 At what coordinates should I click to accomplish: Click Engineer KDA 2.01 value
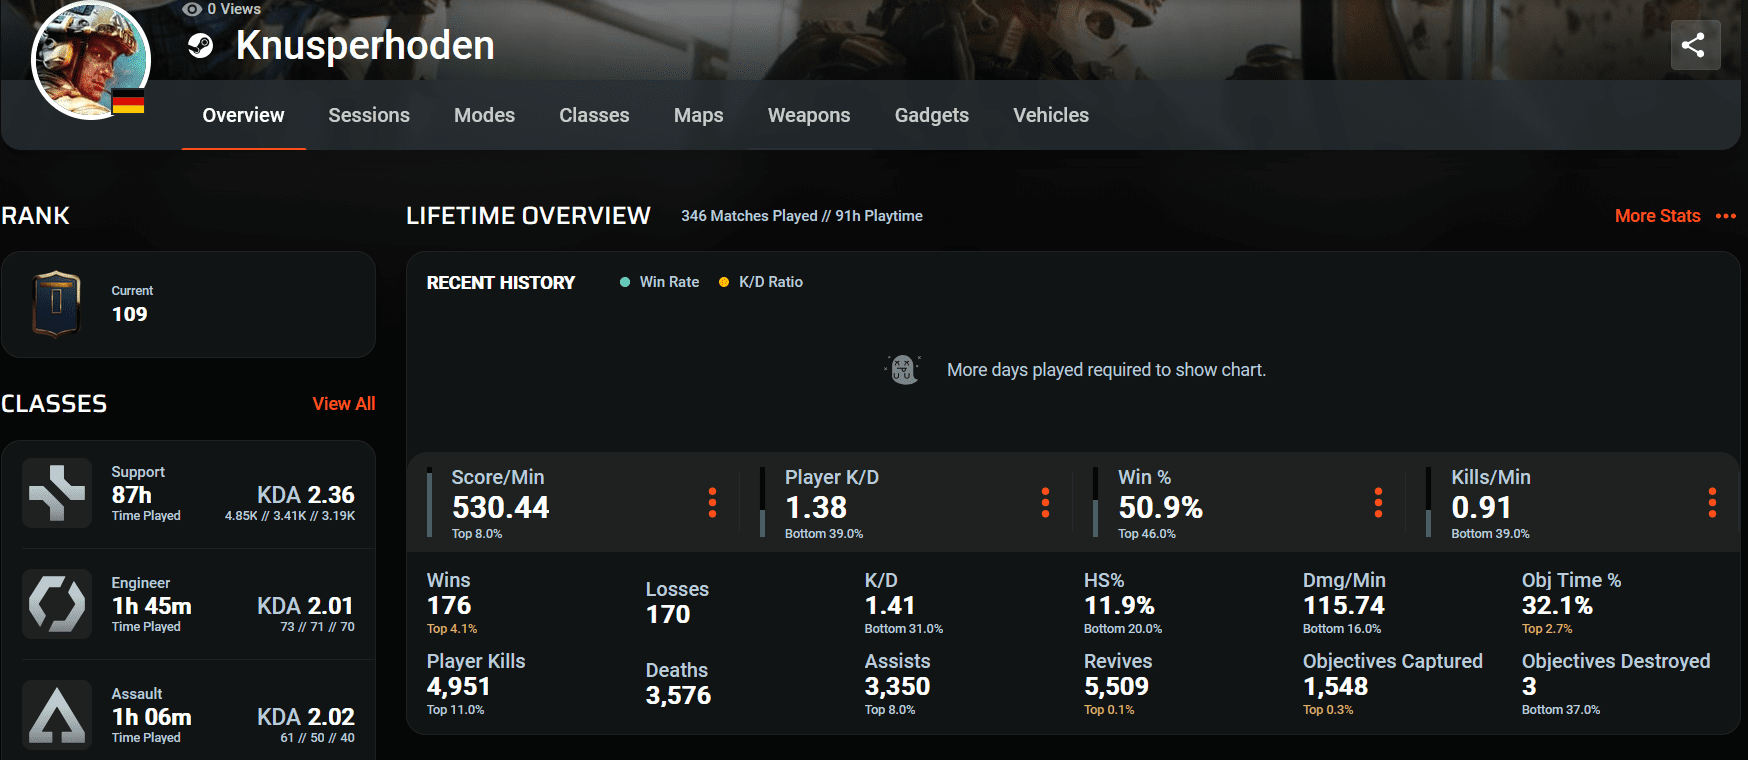coord(305,606)
